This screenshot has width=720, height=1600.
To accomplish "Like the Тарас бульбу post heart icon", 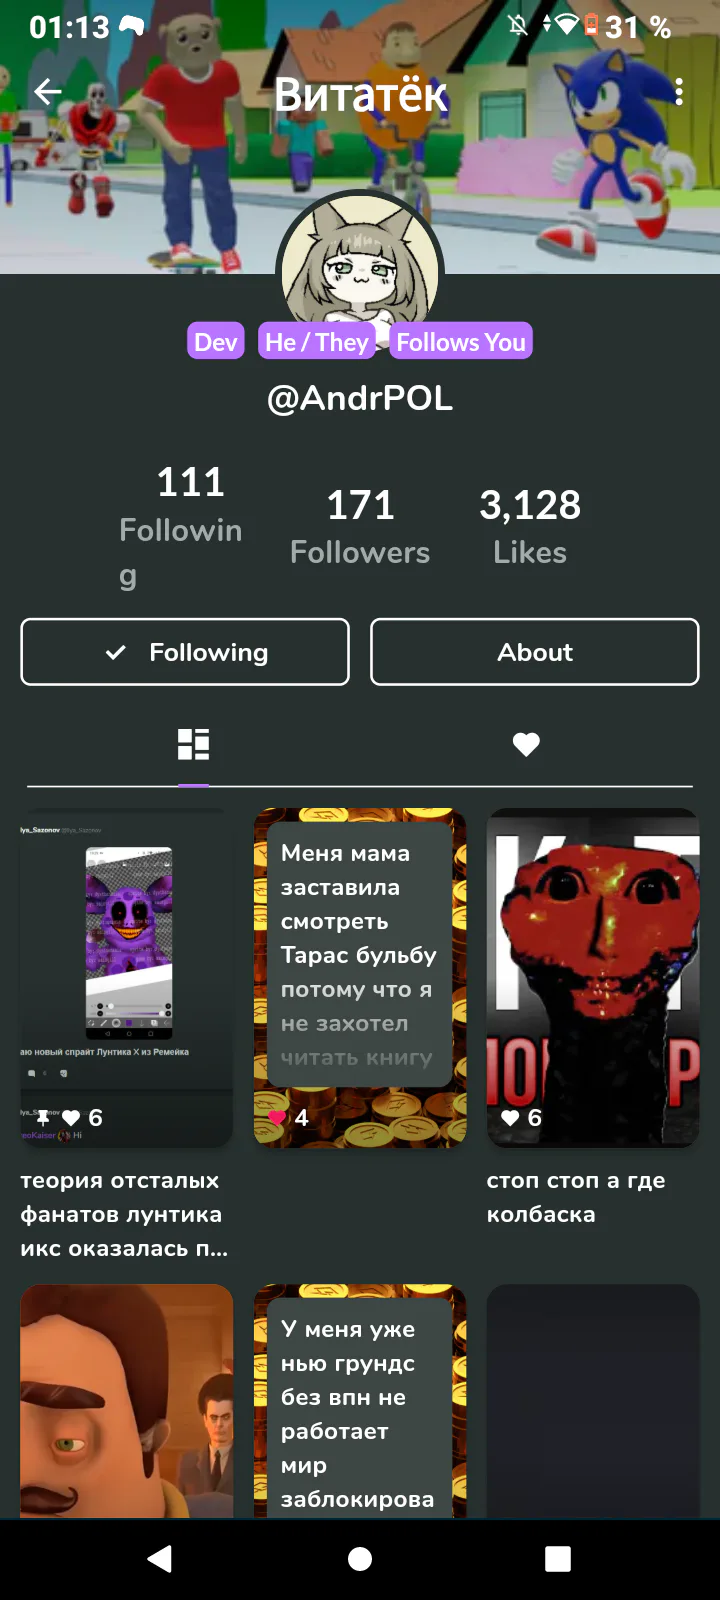I will click(277, 1118).
